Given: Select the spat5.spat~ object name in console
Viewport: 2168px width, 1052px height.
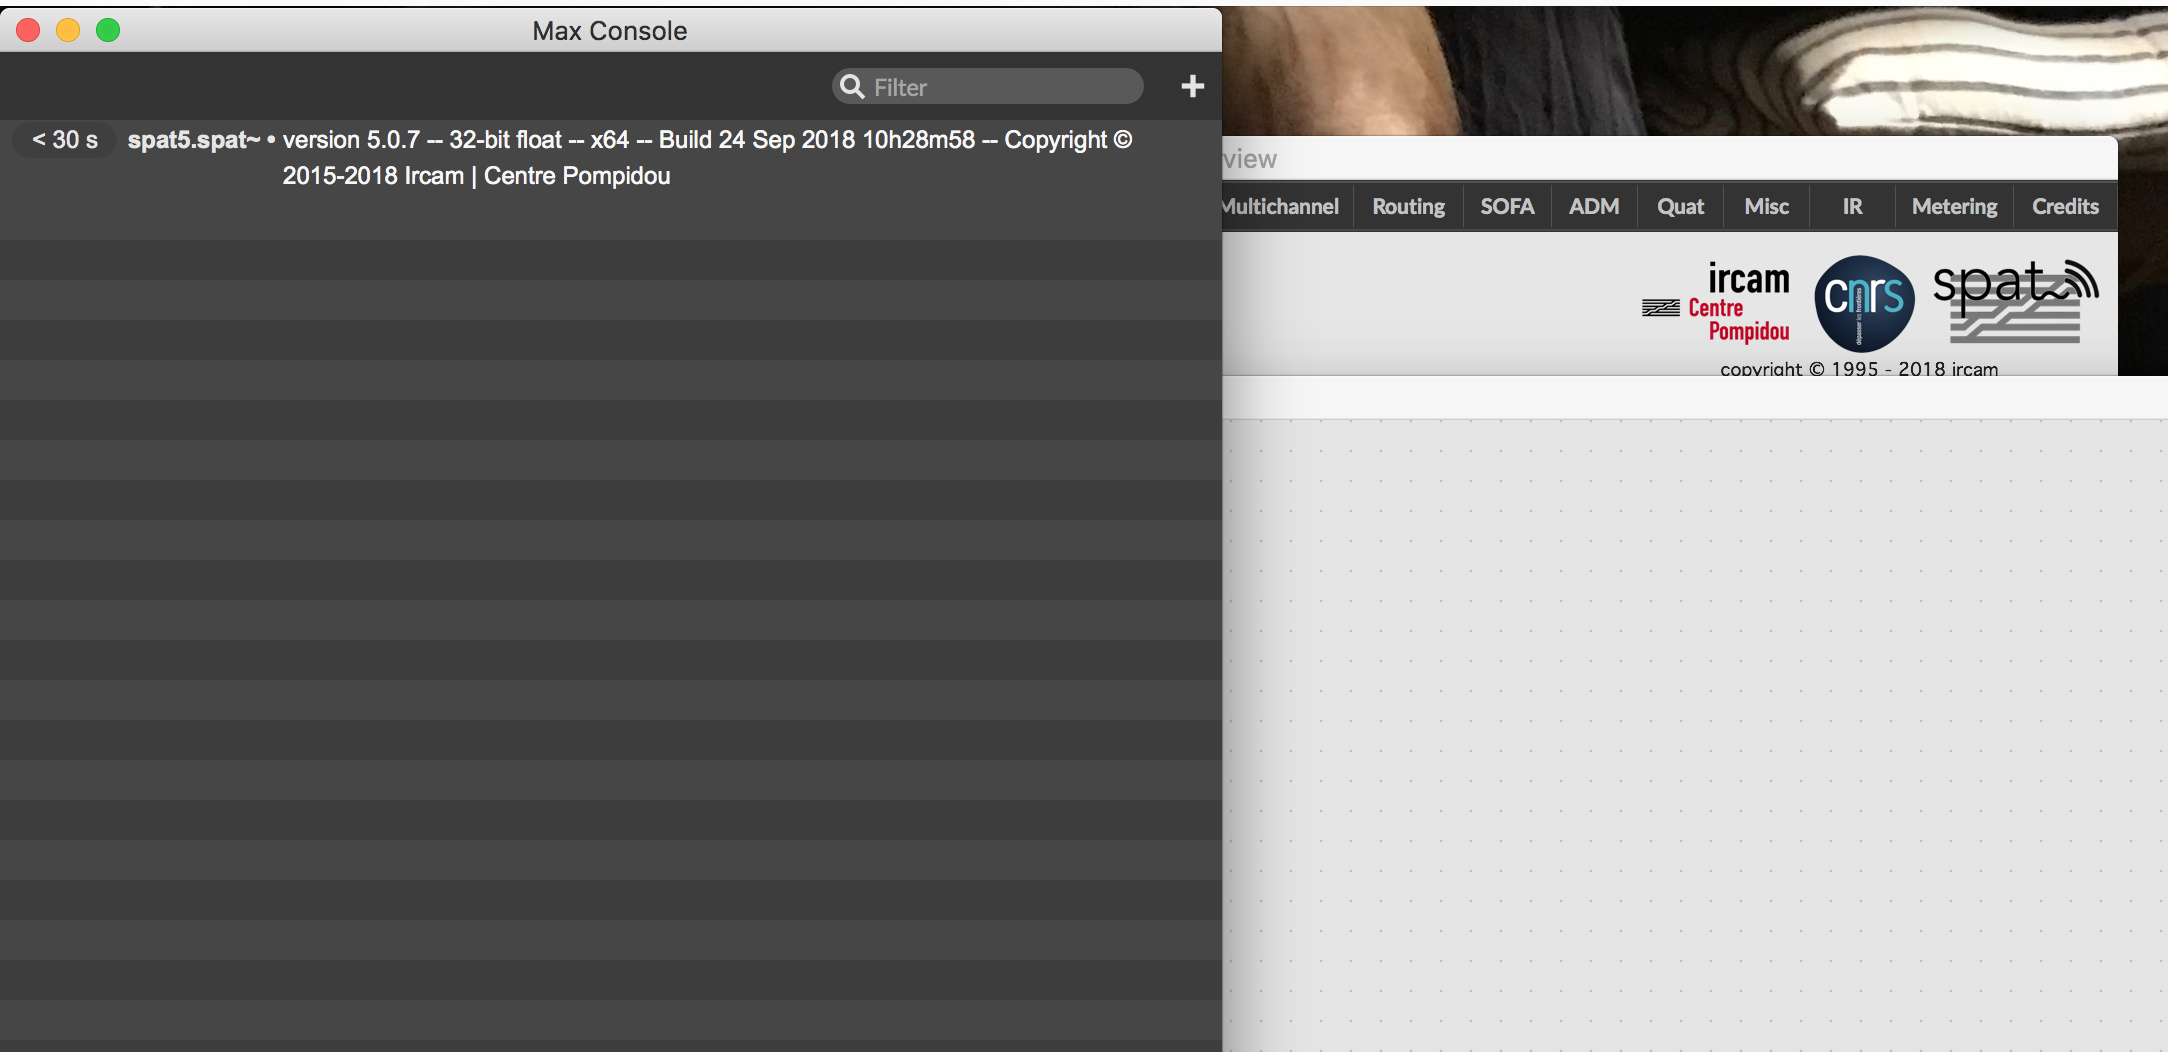Looking at the screenshot, I should (x=194, y=140).
